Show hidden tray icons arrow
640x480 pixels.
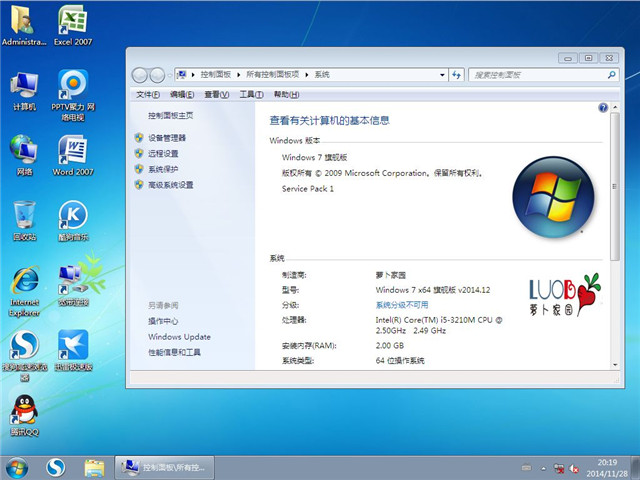(544, 469)
